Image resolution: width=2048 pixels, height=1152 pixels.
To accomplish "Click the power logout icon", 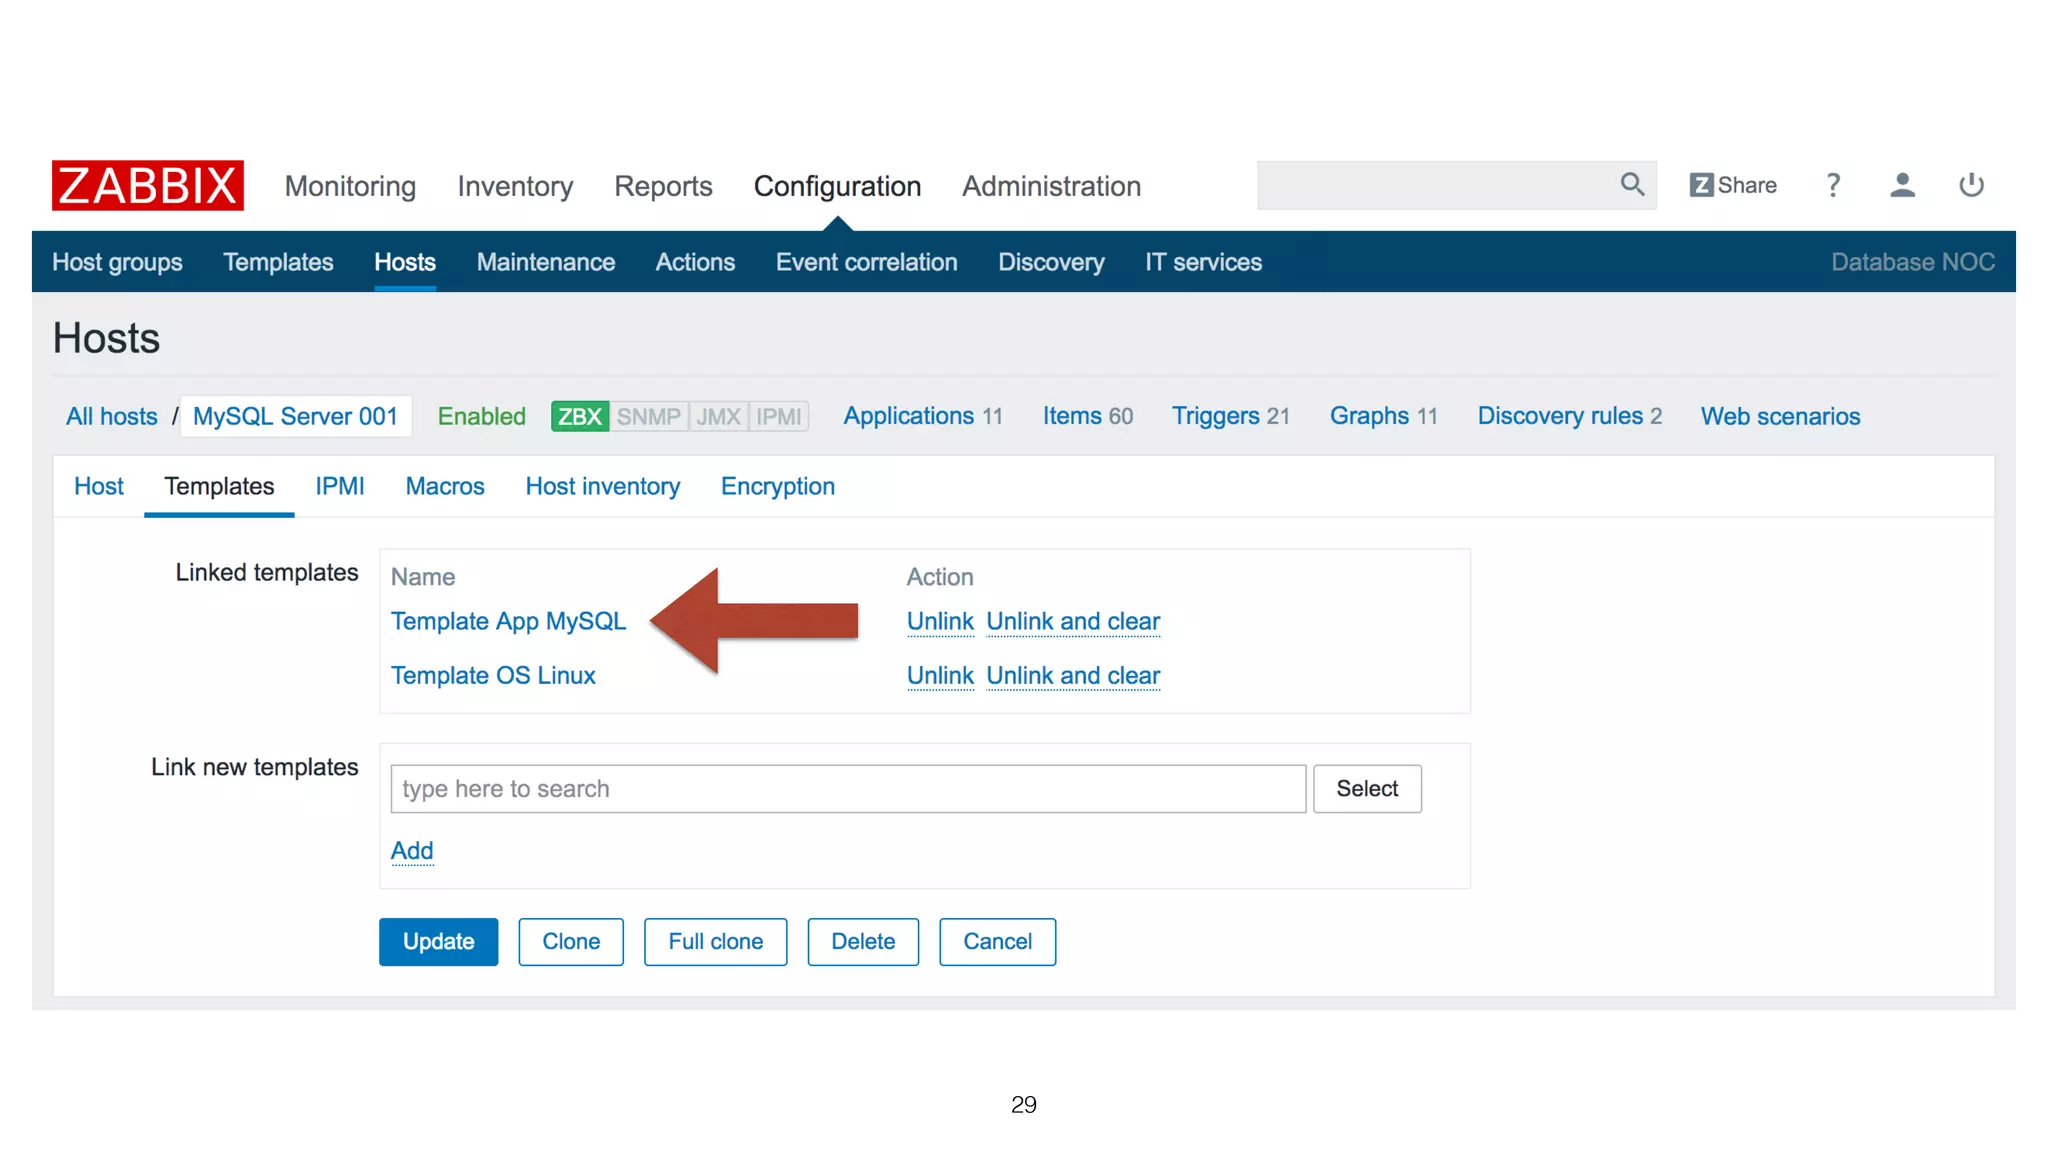I will coord(1971,185).
